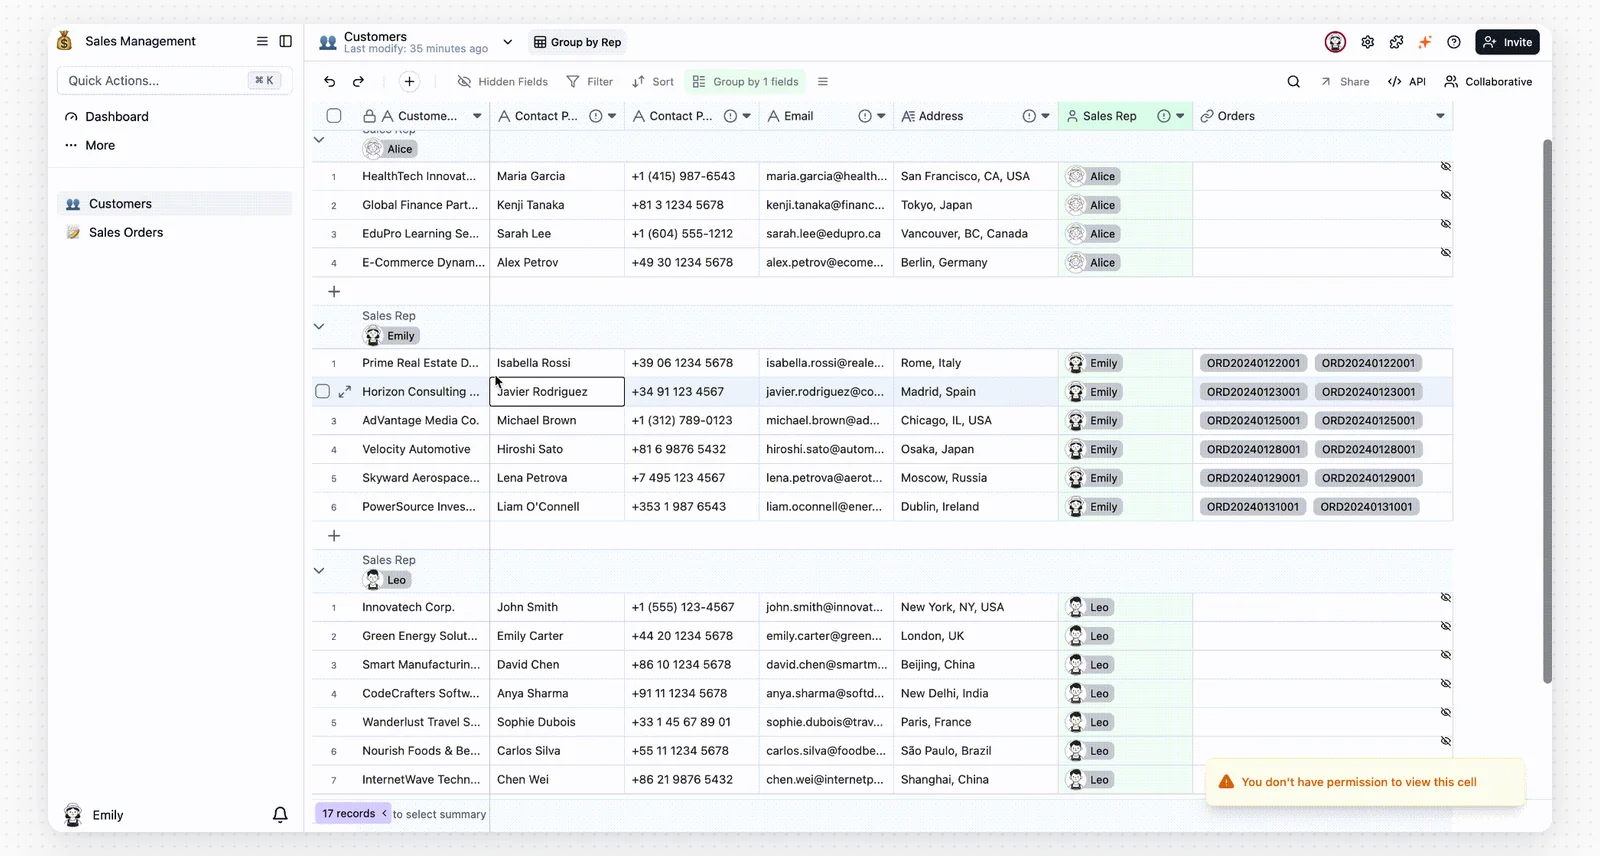Click the first ORD20240131001 order tag
The image size is (1600, 856).
pos(1252,507)
